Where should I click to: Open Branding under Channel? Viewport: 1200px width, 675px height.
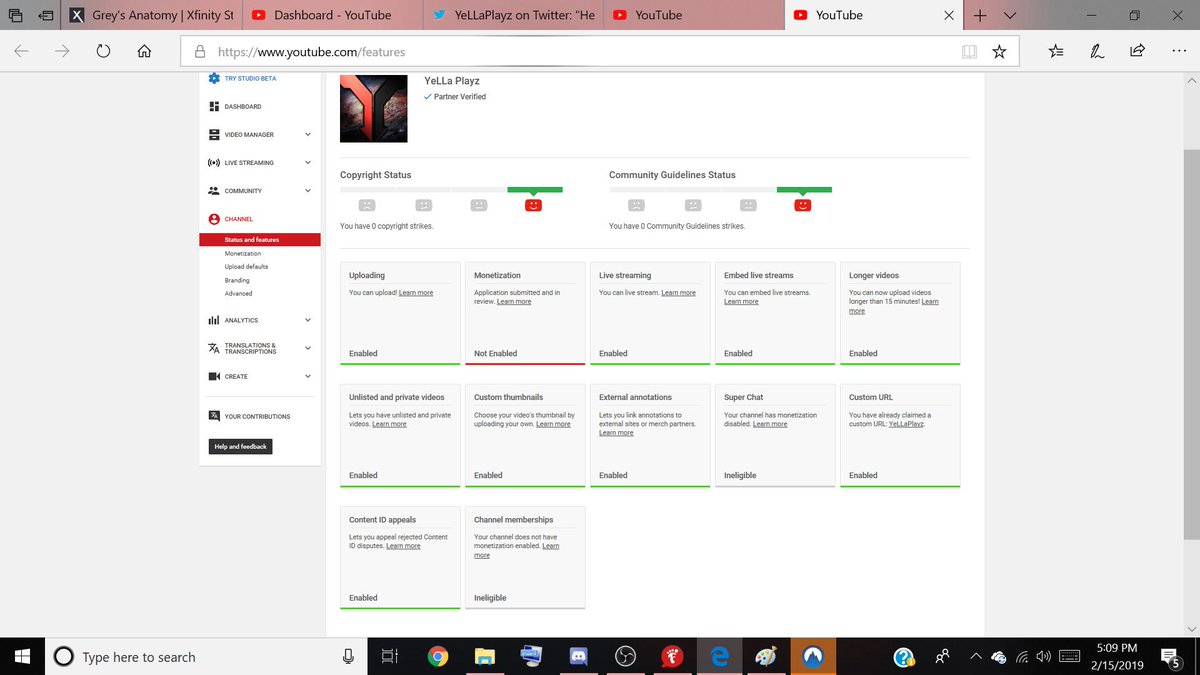[237, 280]
